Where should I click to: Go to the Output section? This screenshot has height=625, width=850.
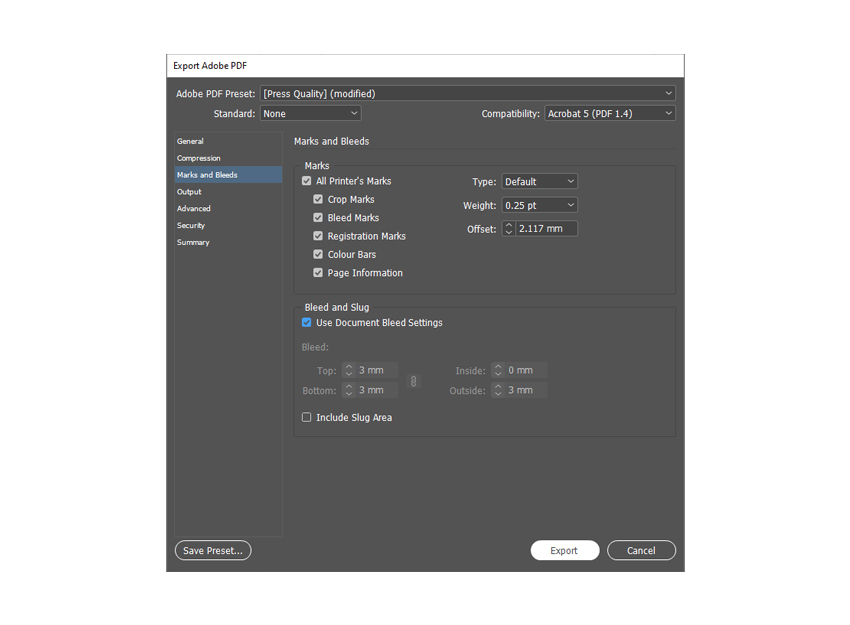(228, 192)
